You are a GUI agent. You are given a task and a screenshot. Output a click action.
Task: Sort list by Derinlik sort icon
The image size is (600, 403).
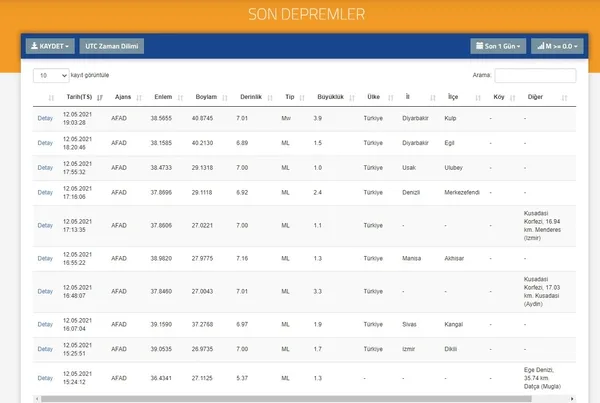tap(271, 98)
